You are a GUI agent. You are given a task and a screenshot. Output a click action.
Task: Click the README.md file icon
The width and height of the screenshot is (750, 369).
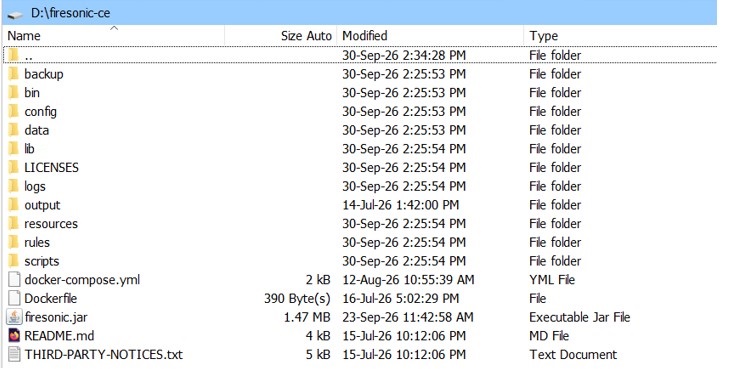click(x=14, y=335)
